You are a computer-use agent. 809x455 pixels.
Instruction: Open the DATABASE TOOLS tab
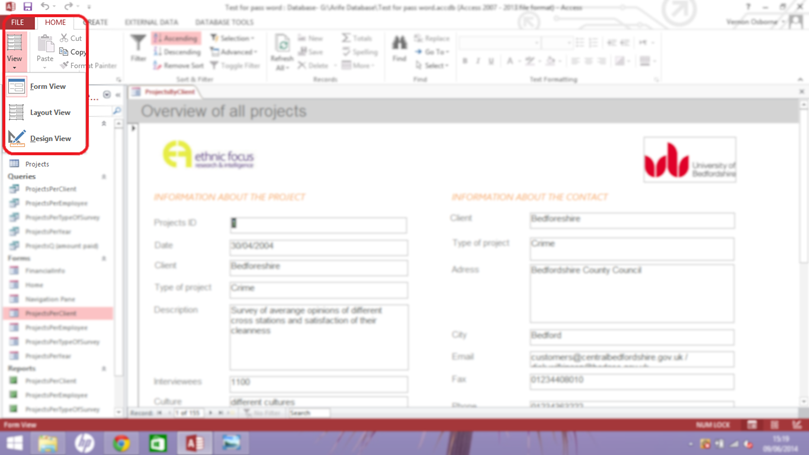tap(224, 22)
